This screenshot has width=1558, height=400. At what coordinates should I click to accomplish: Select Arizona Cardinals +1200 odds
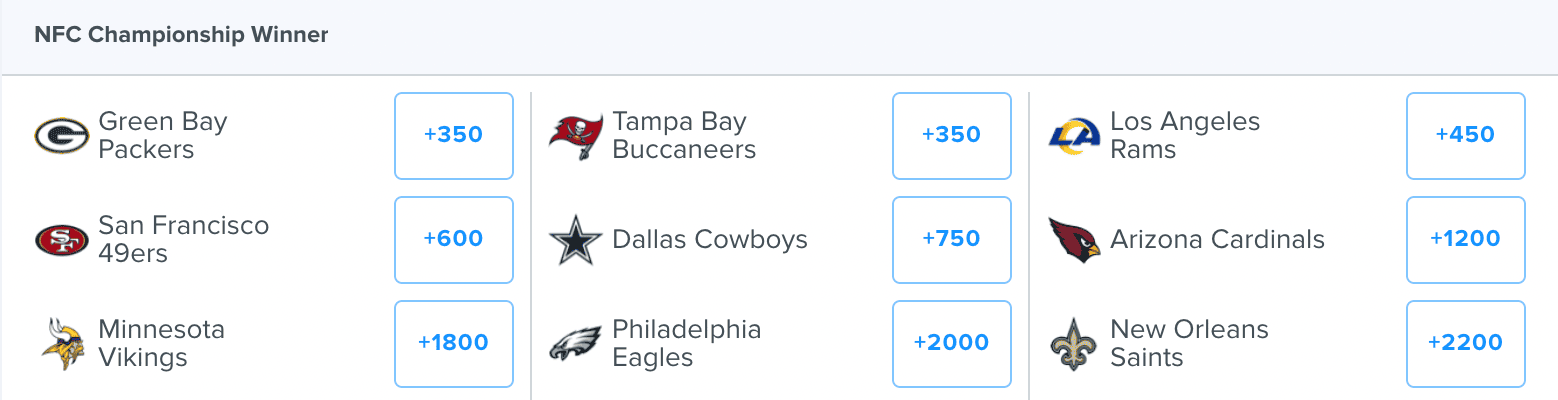(1466, 239)
